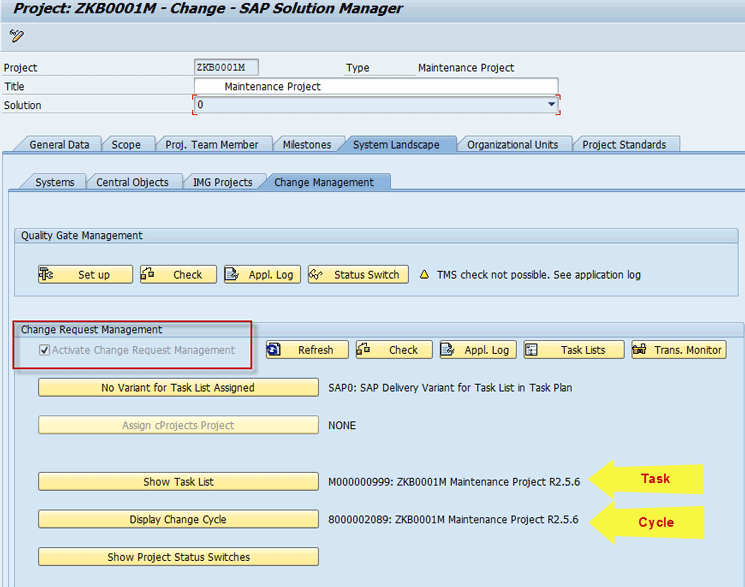Viewport: 745px width, 587px height.
Task: Click the Display/Change pencil icon in toolbar
Action: tap(16, 36)
